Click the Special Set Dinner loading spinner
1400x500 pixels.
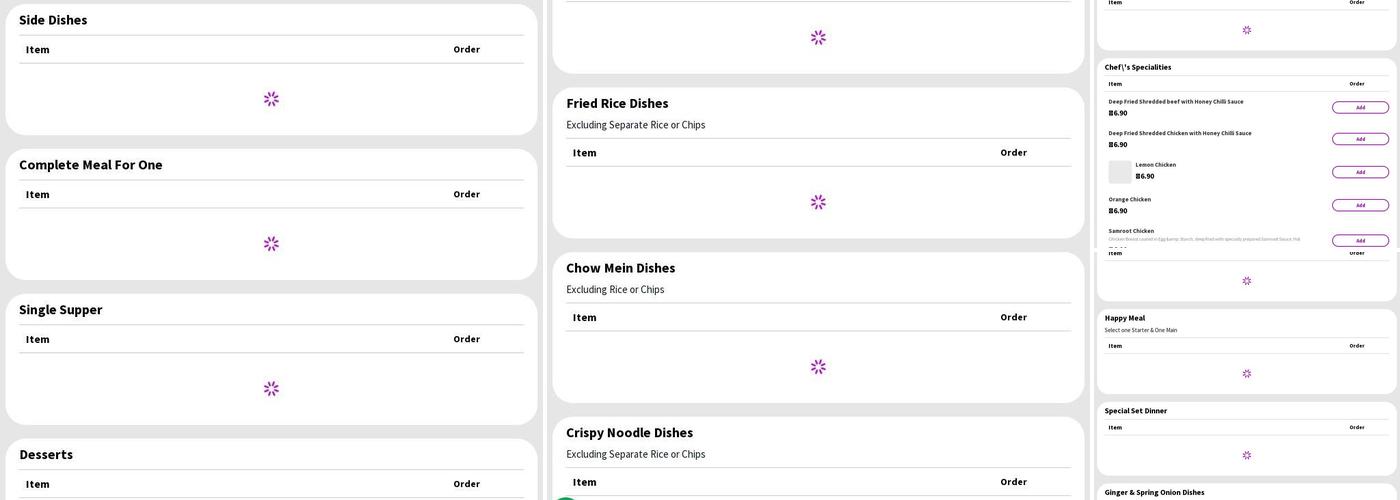1246,455
